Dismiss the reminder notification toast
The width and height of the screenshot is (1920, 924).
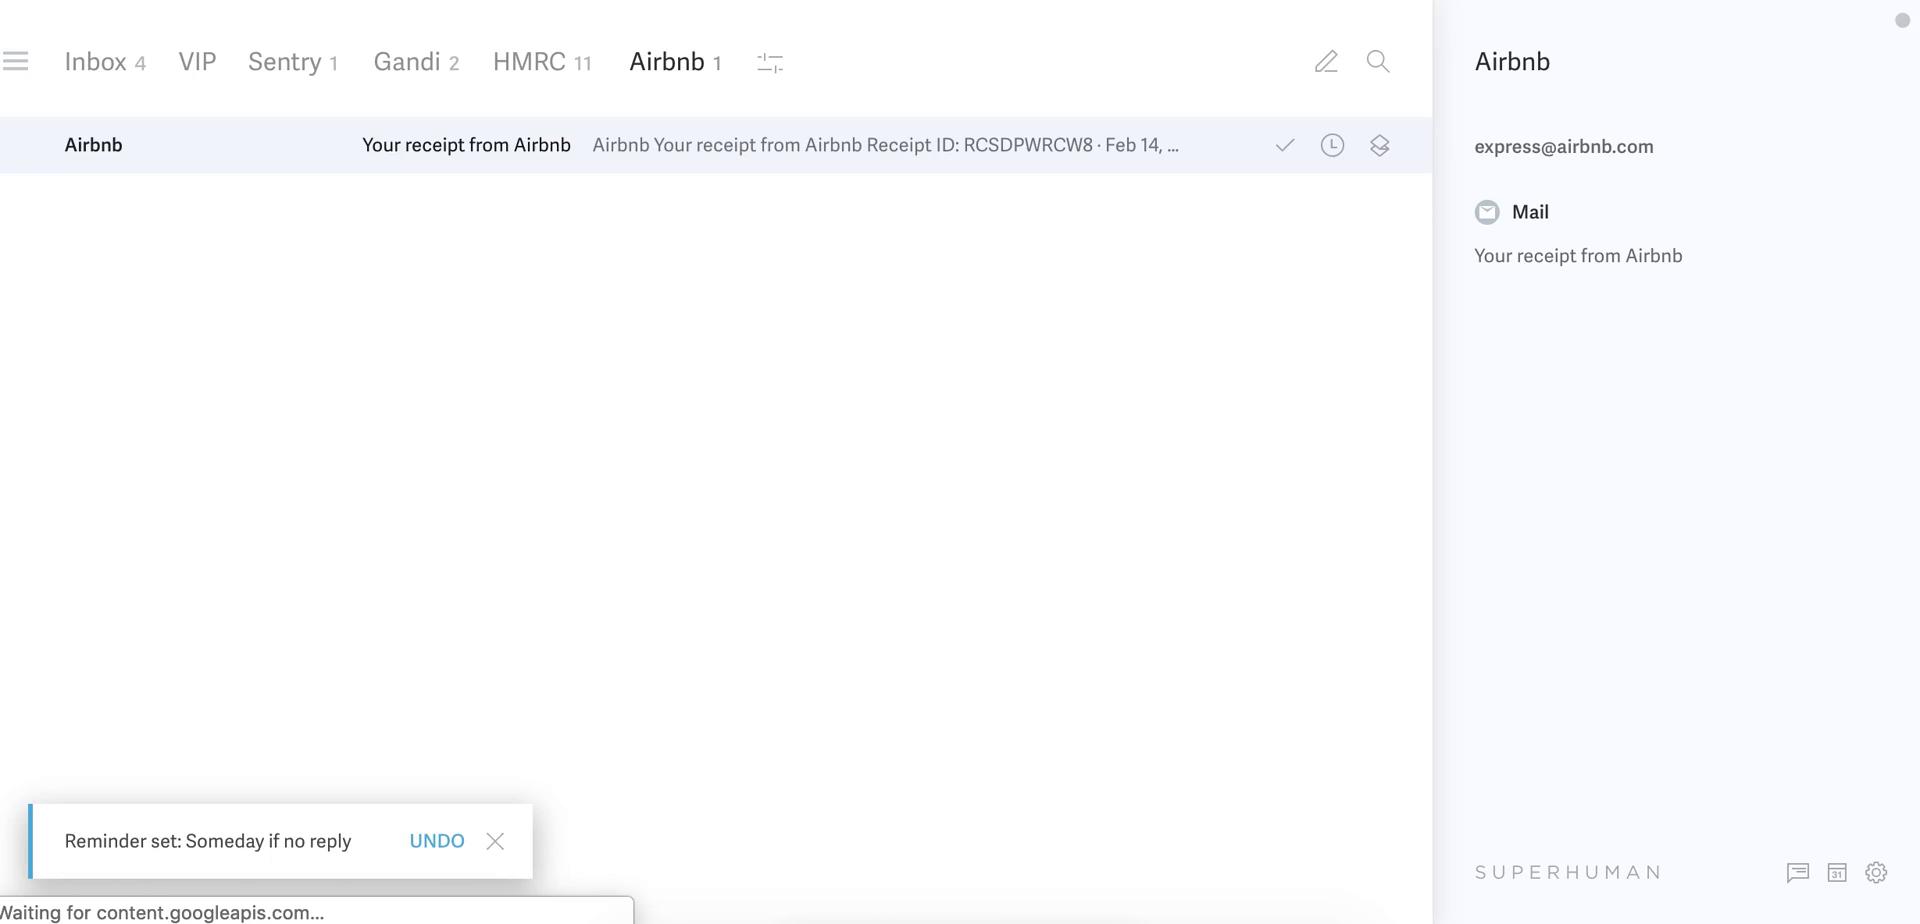[x=495, y=841]
